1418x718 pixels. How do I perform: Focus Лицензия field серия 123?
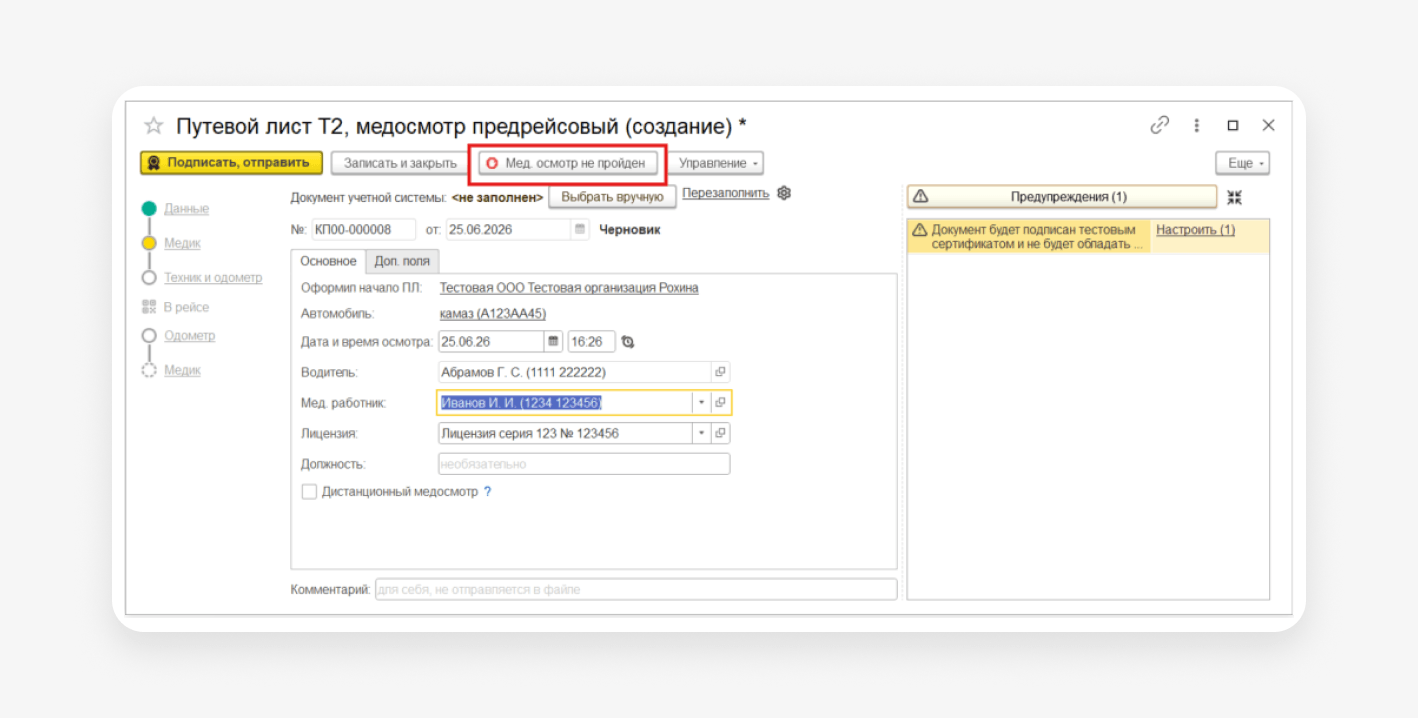coord(566,433)
